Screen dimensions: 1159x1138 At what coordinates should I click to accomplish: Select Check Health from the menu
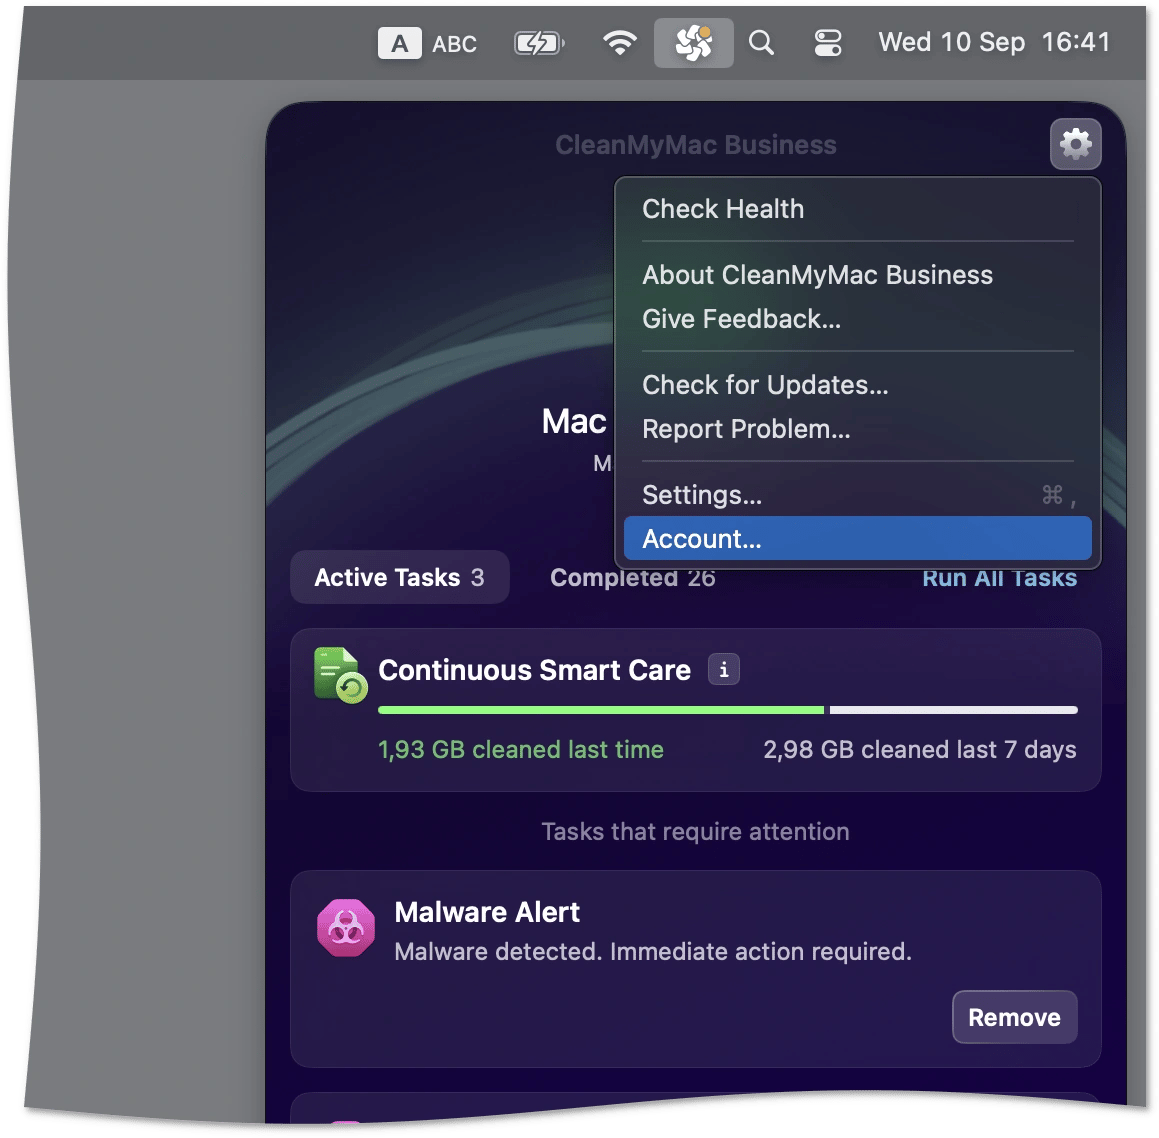[857, 209]
